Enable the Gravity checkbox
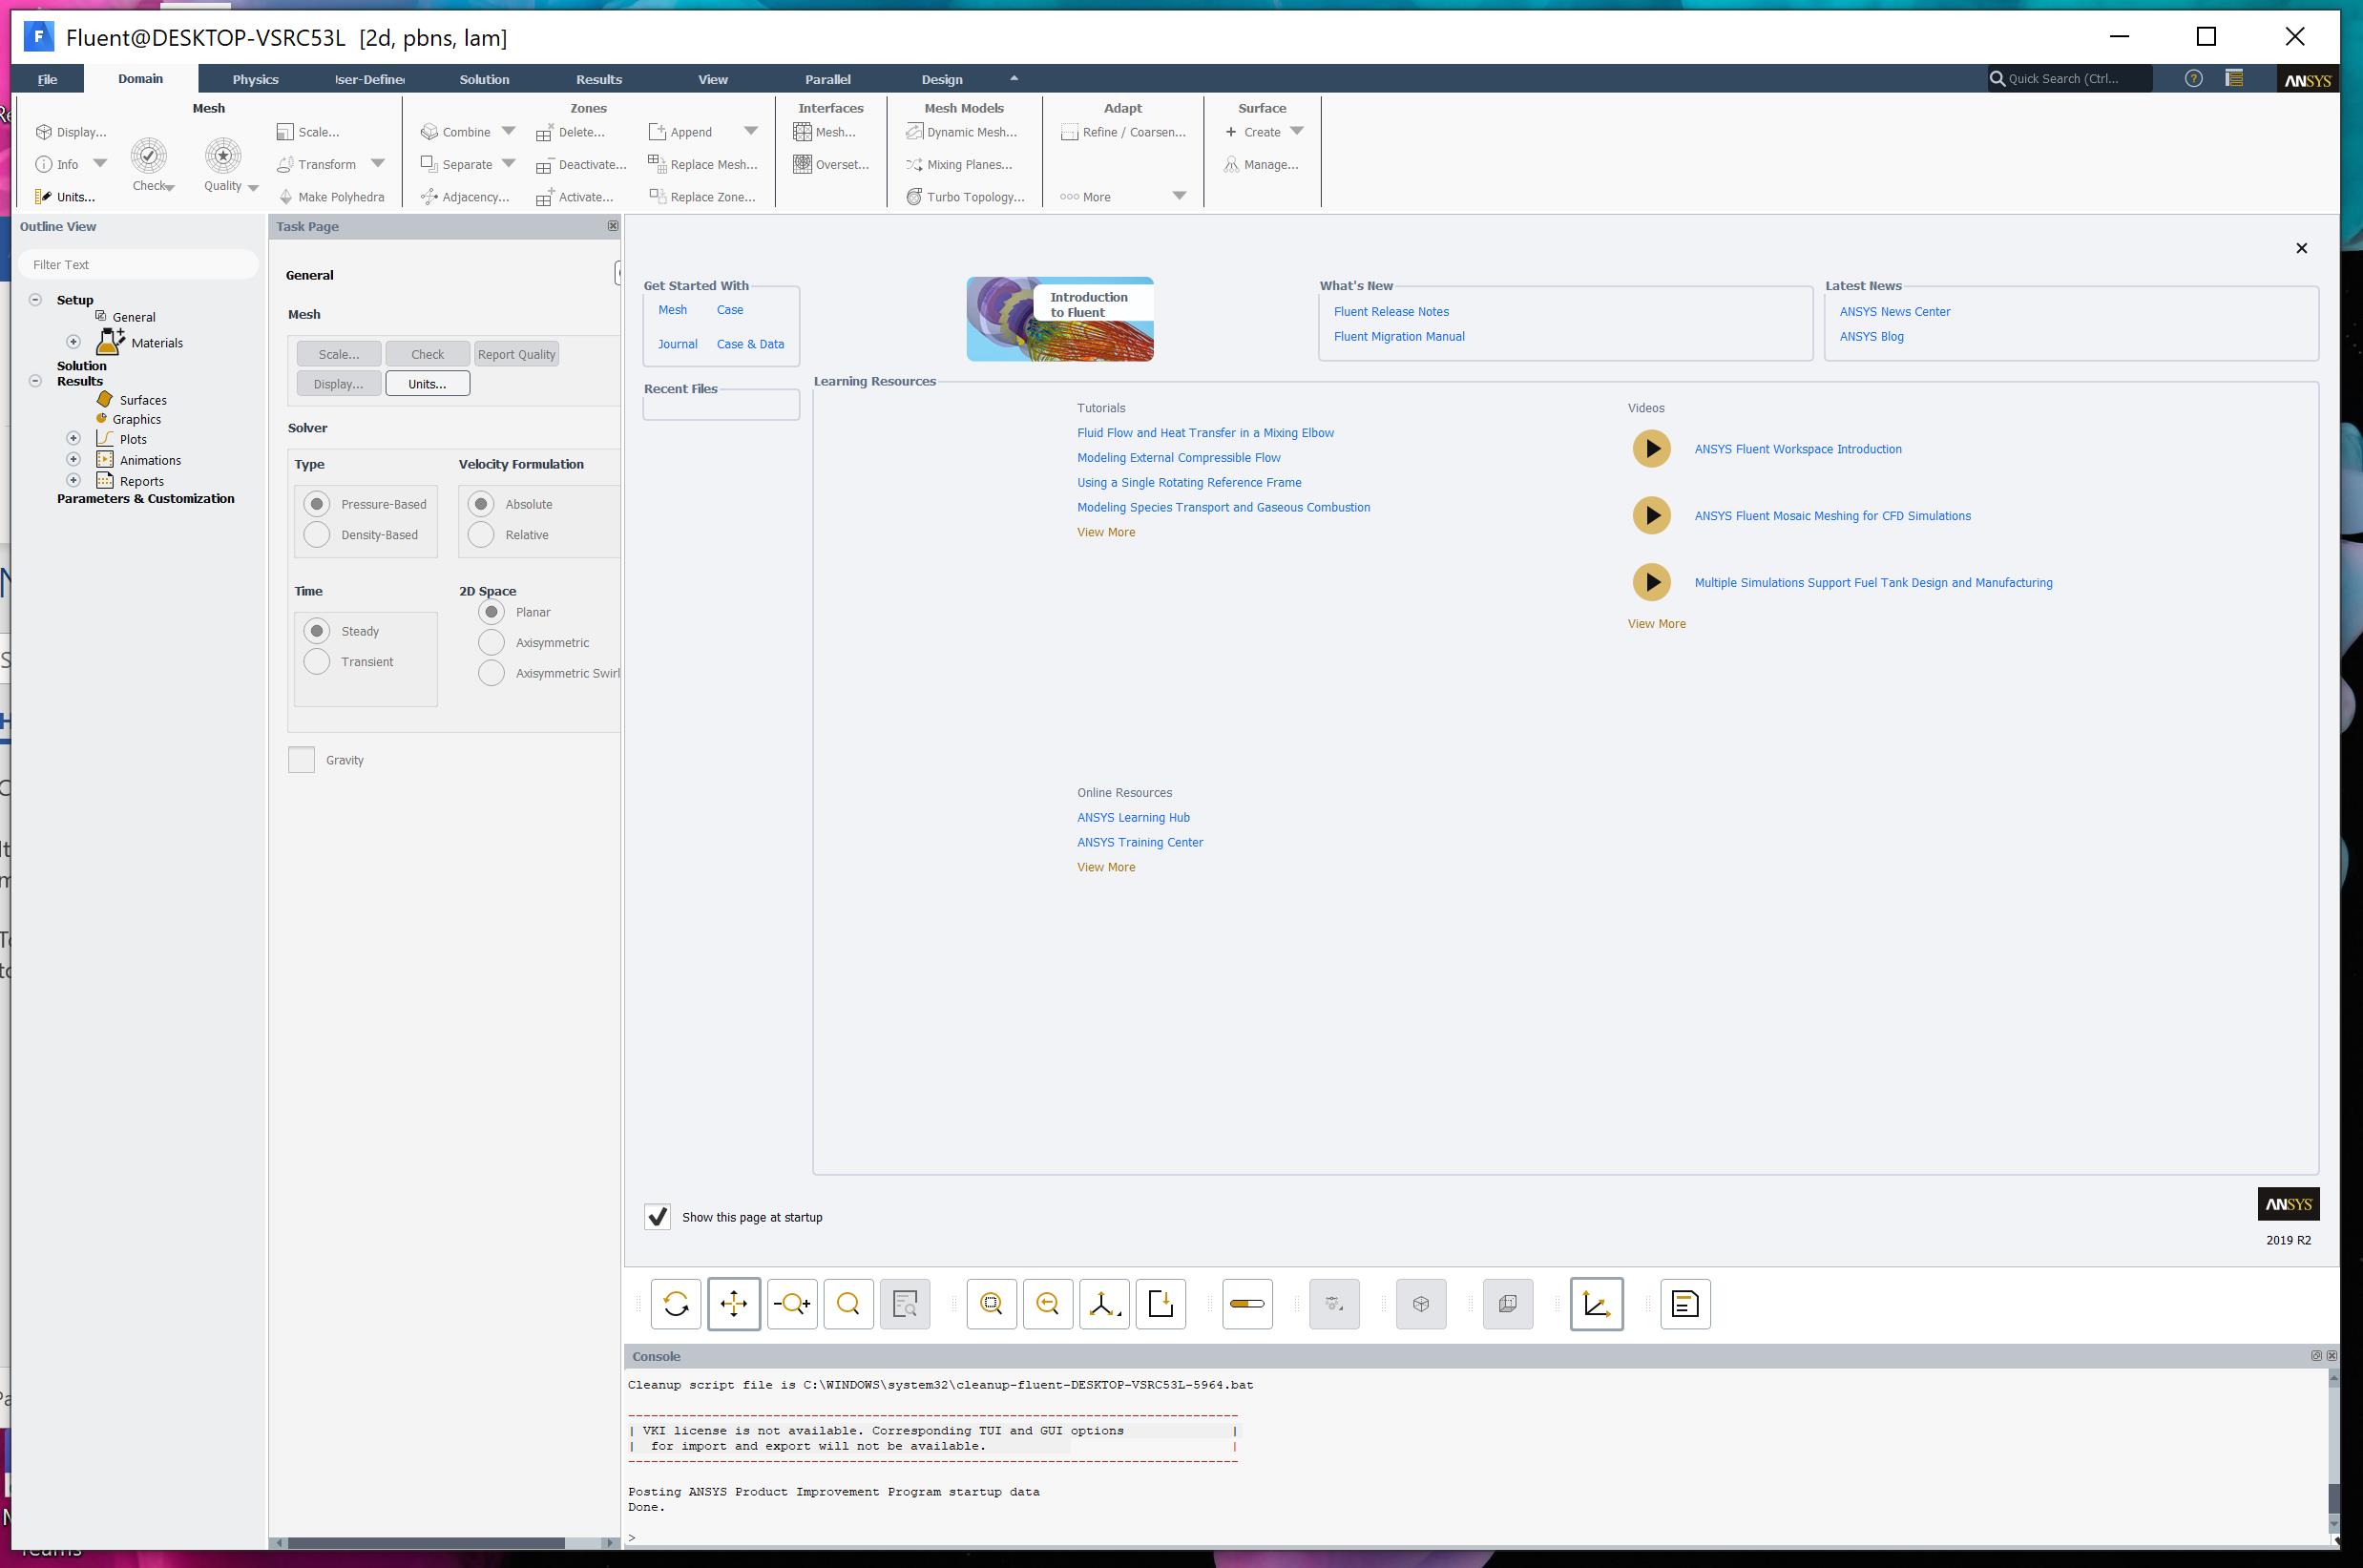 point(301,760)
